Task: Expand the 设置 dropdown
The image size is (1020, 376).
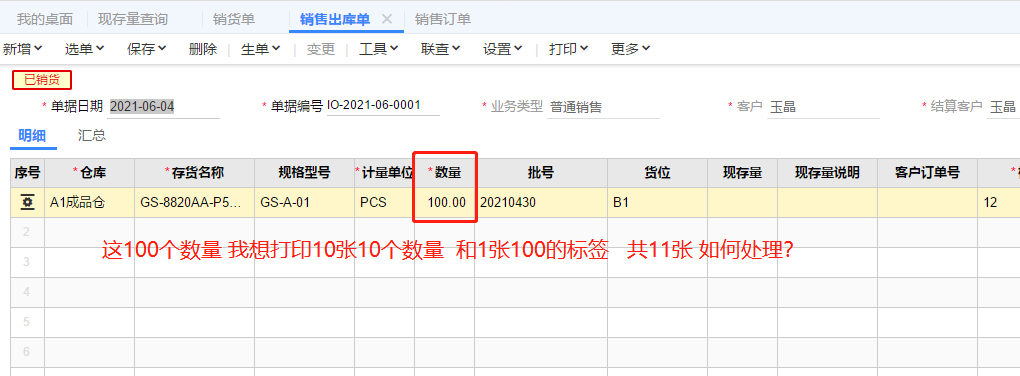Action: [502, 49]
